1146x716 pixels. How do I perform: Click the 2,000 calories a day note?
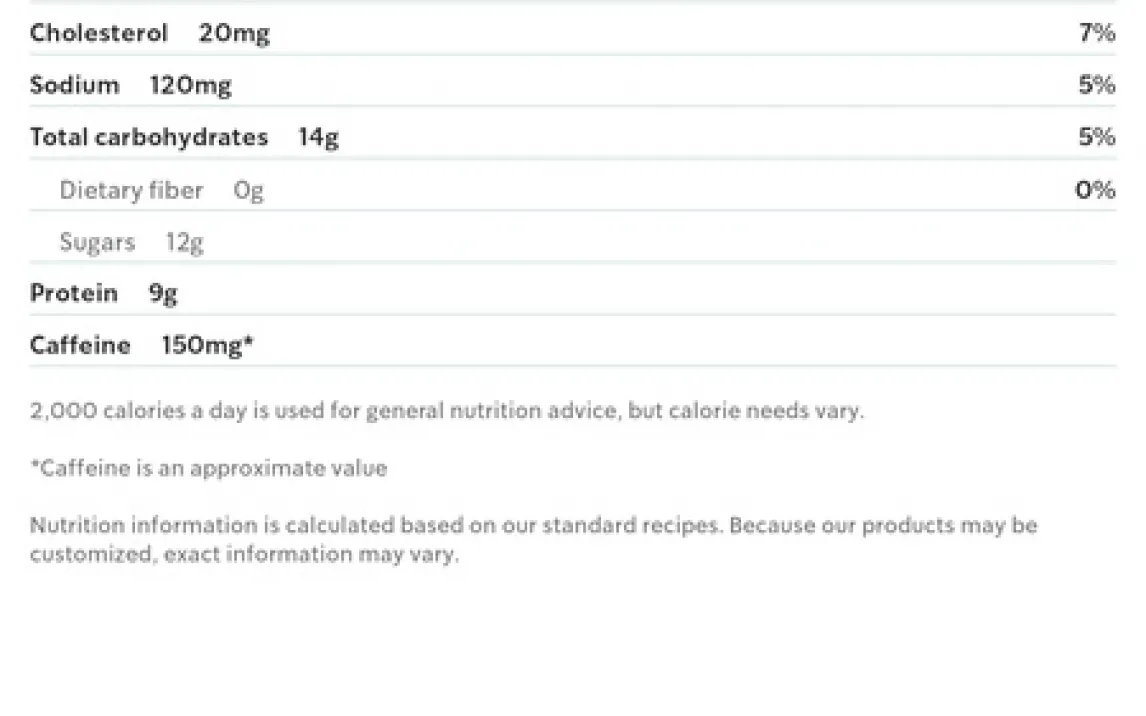click(x=446, y=411)
